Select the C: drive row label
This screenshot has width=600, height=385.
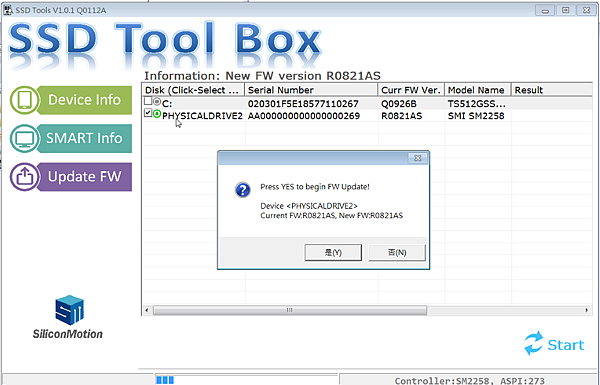tap(167, 104)
